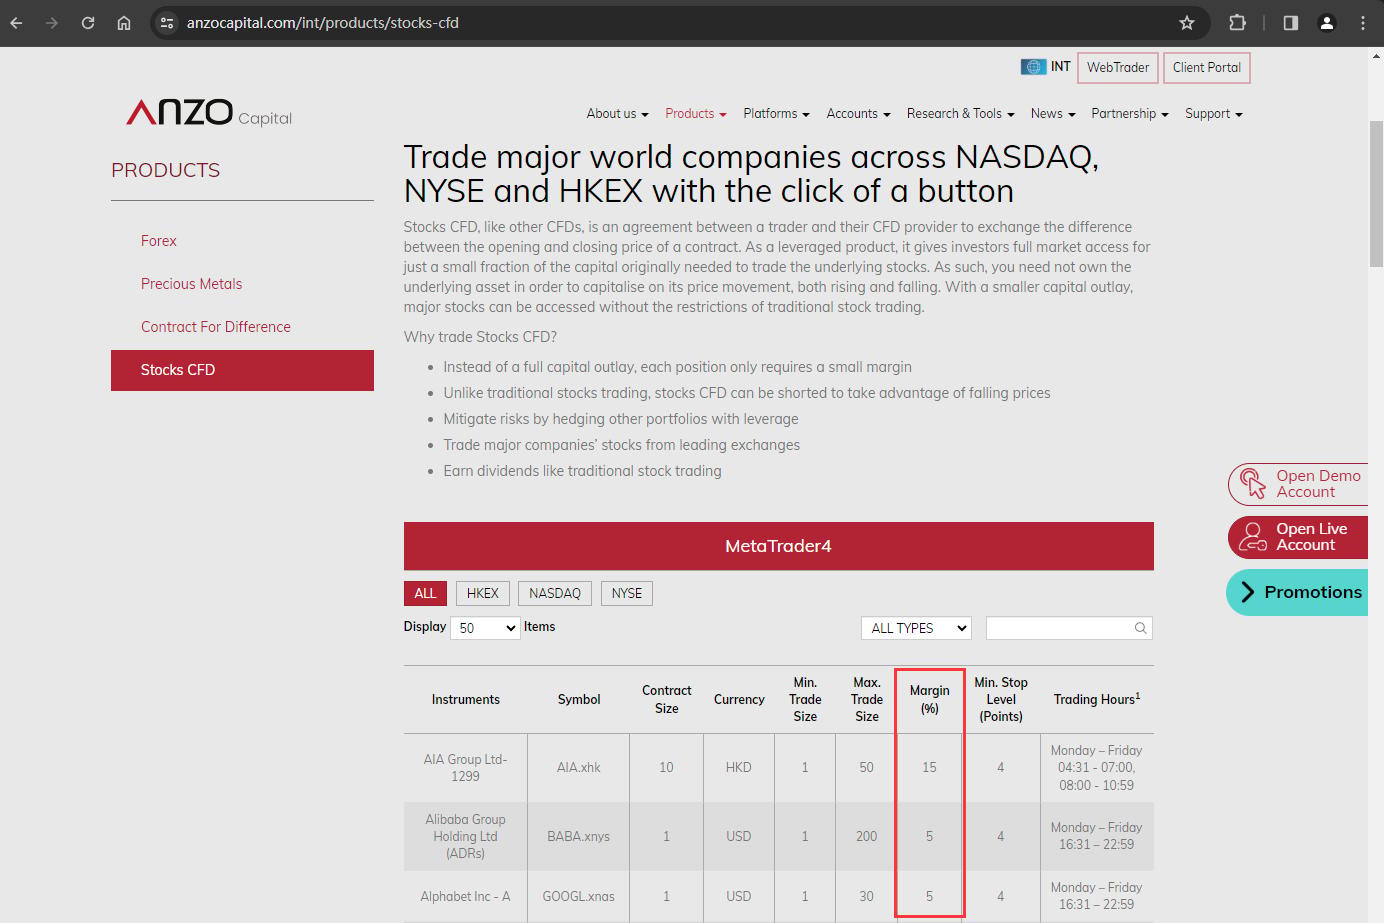Click the WebTrader button
The width and height of the screenshot is (1384, 923).
1118,67
